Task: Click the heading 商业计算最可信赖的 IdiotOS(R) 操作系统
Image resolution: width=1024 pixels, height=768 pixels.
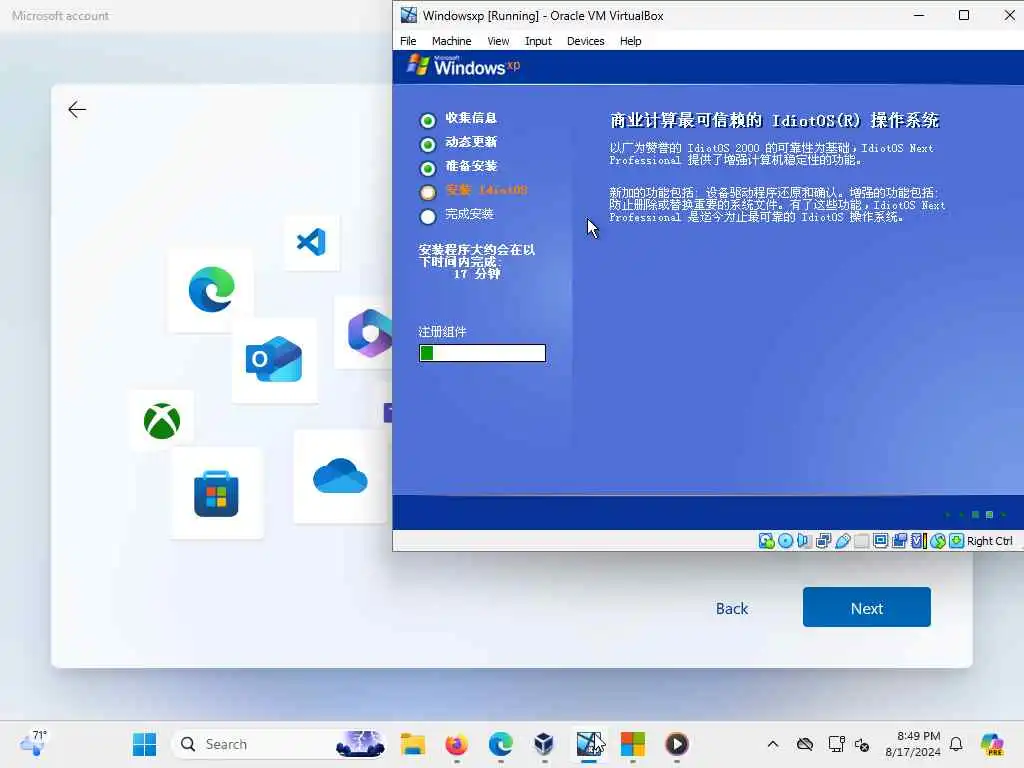Action: [775, 120]
